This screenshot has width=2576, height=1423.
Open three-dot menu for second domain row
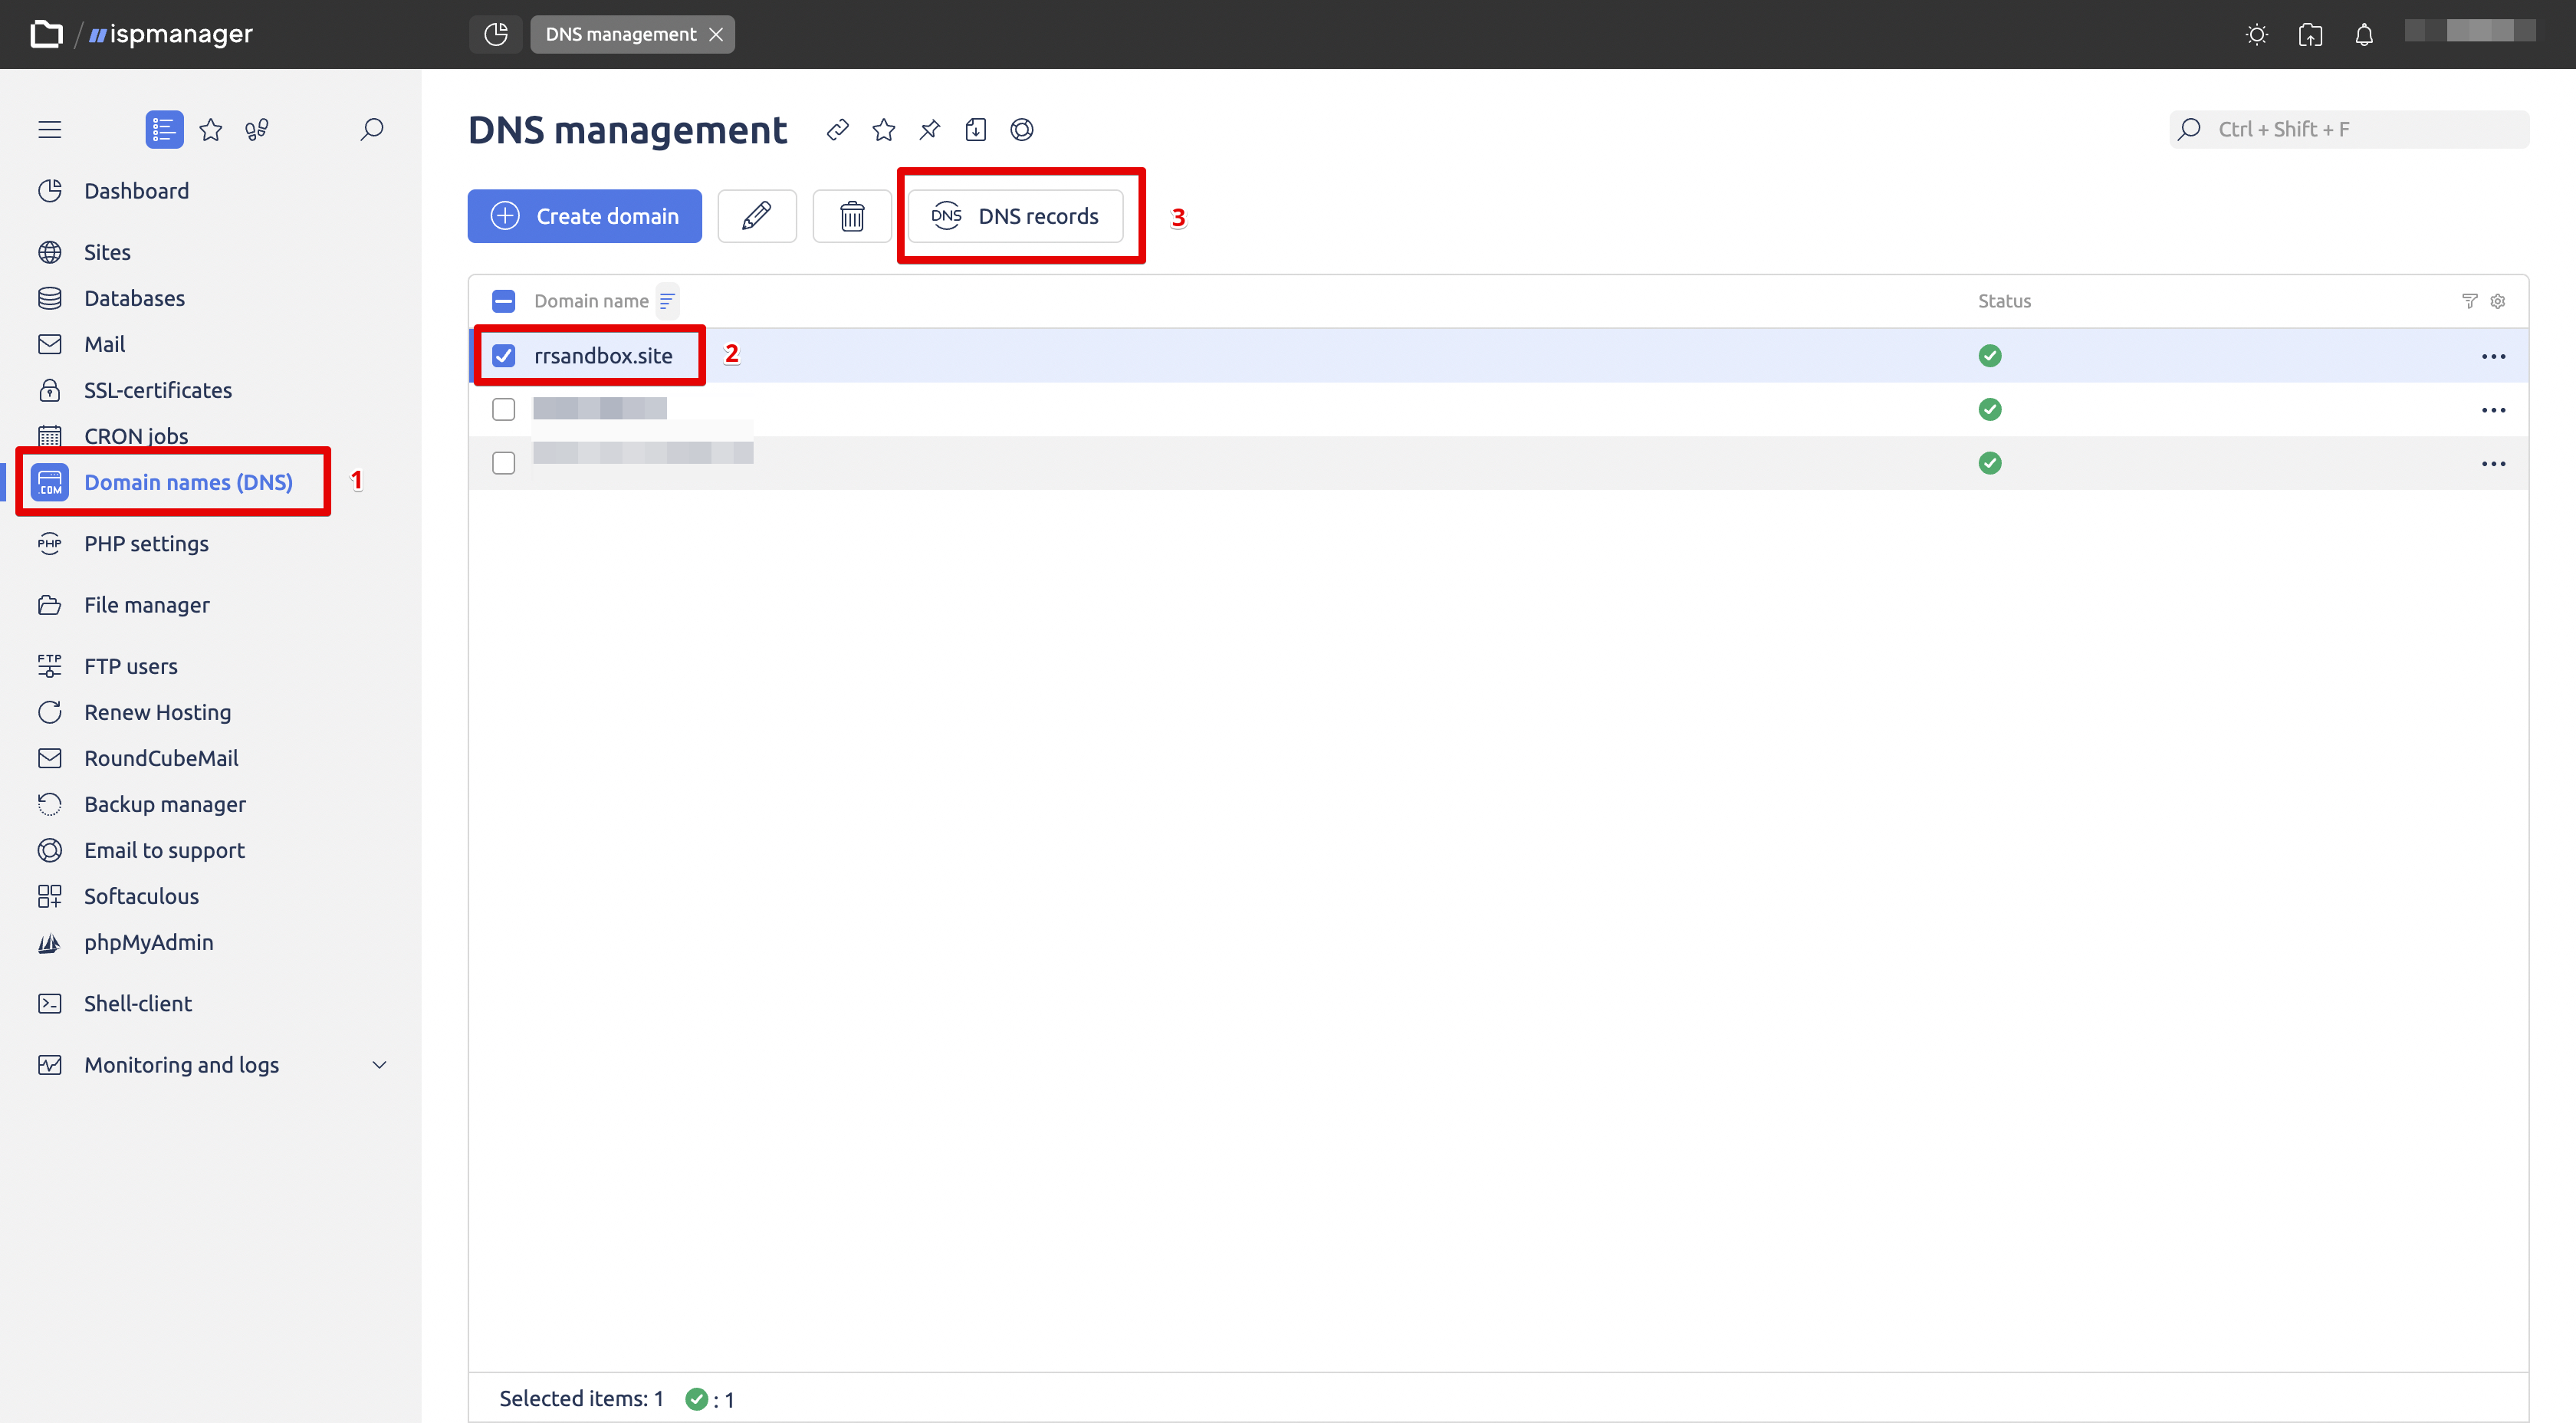click(x=2494, y=410)
